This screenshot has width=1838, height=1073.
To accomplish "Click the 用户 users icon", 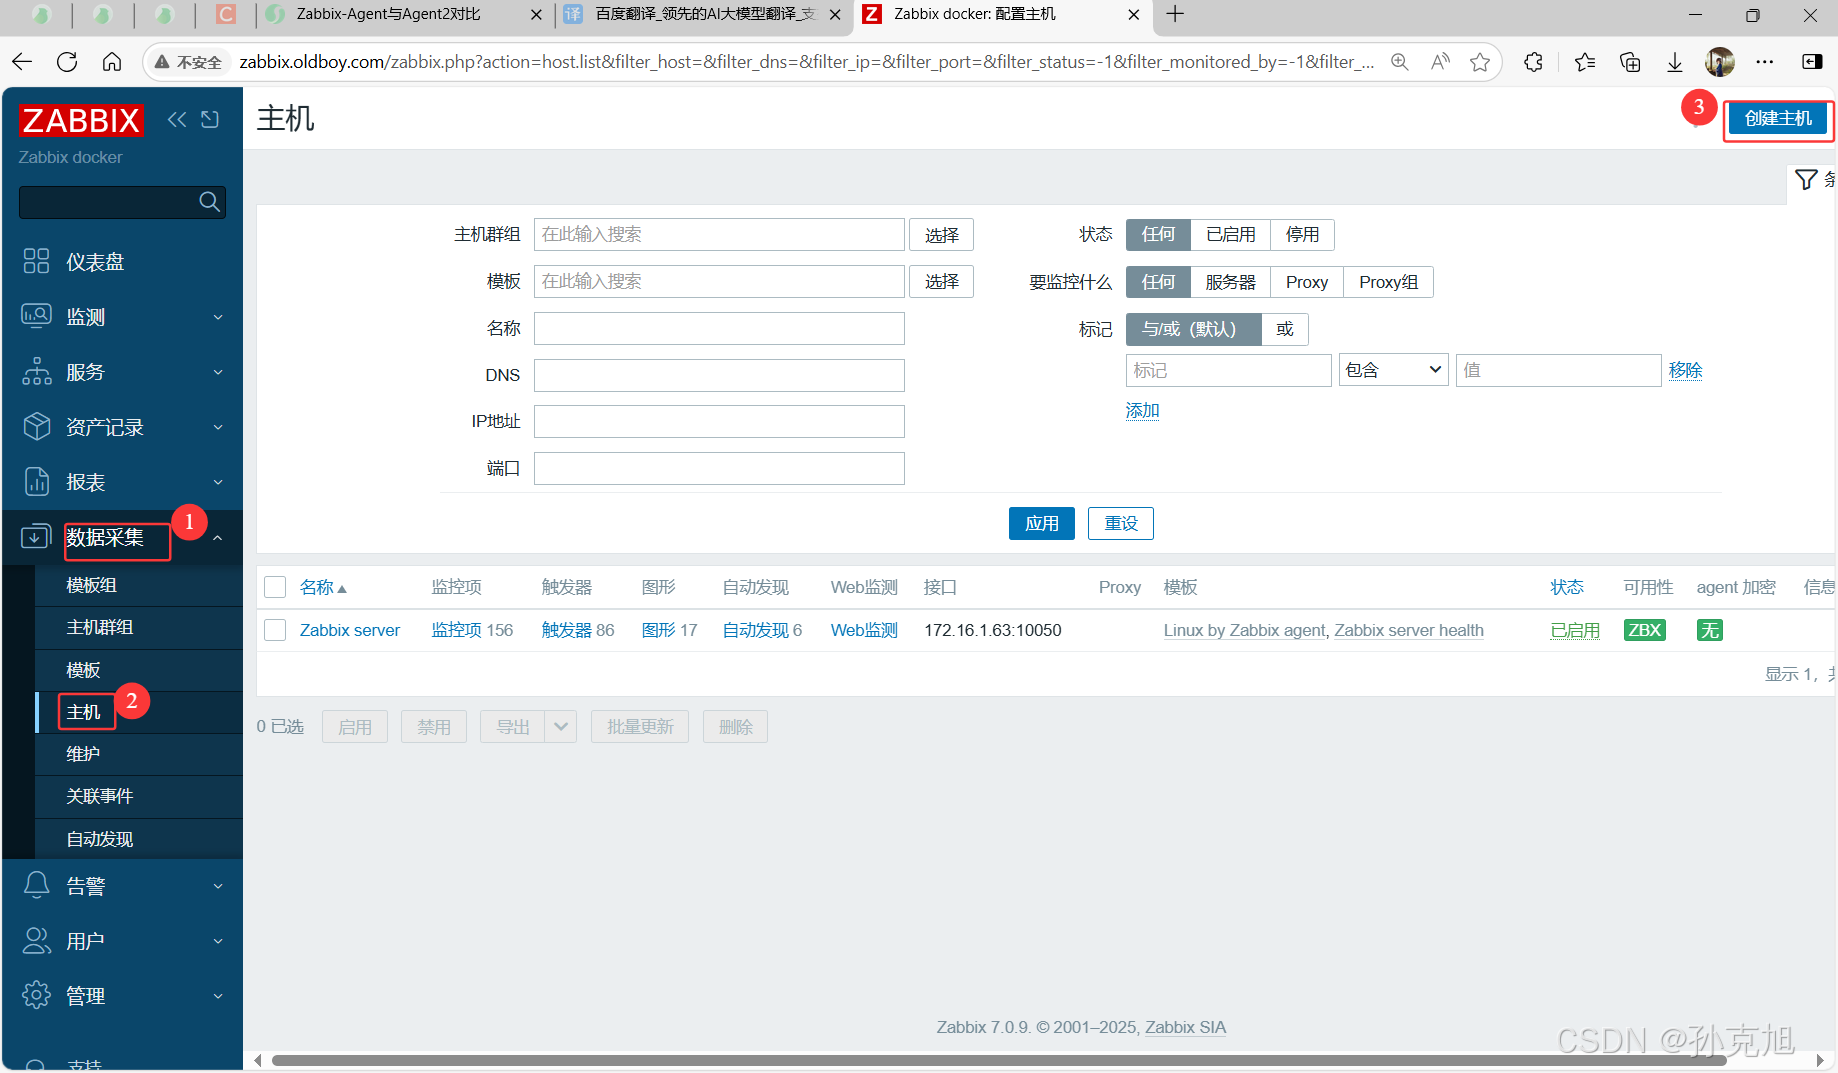I will click(x=37, y=940).
